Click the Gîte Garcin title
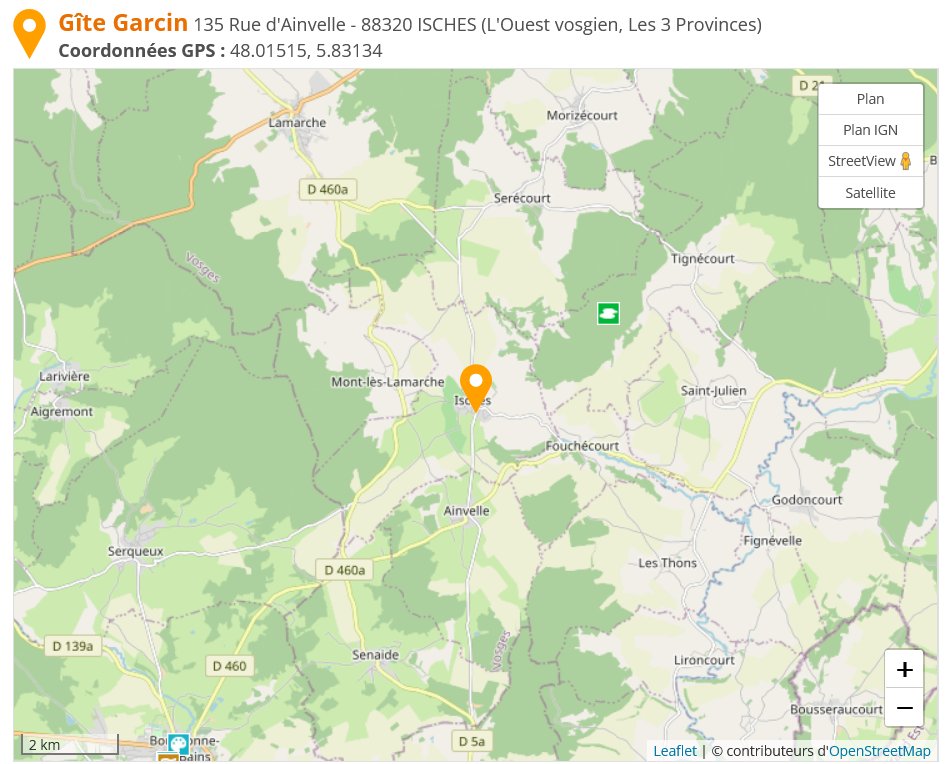 pos(123,23)
